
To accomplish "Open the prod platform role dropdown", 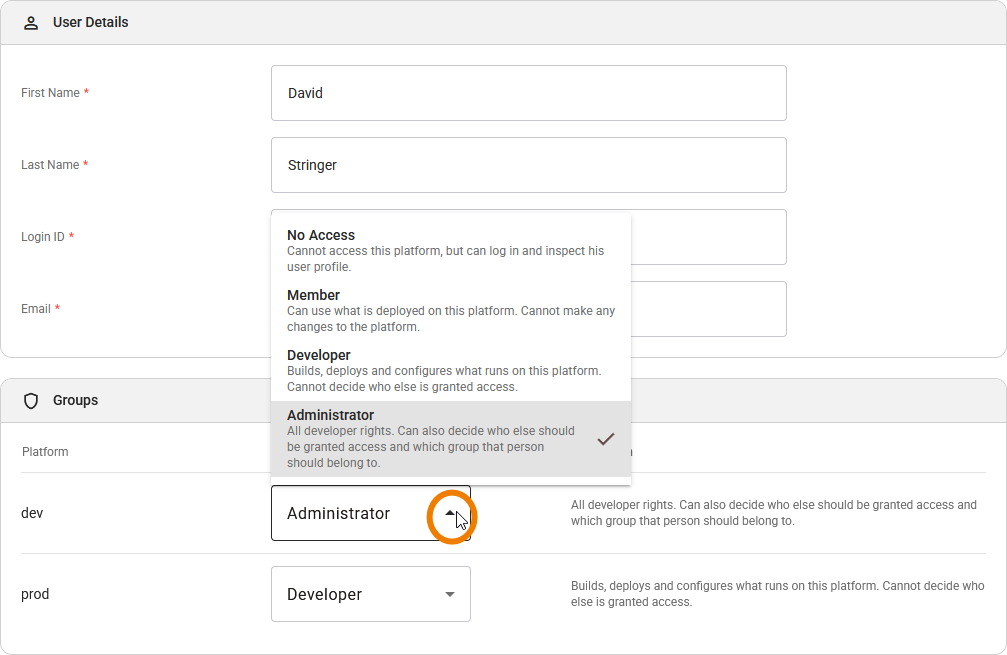I will pyautogui.click(x=371, y=594).
